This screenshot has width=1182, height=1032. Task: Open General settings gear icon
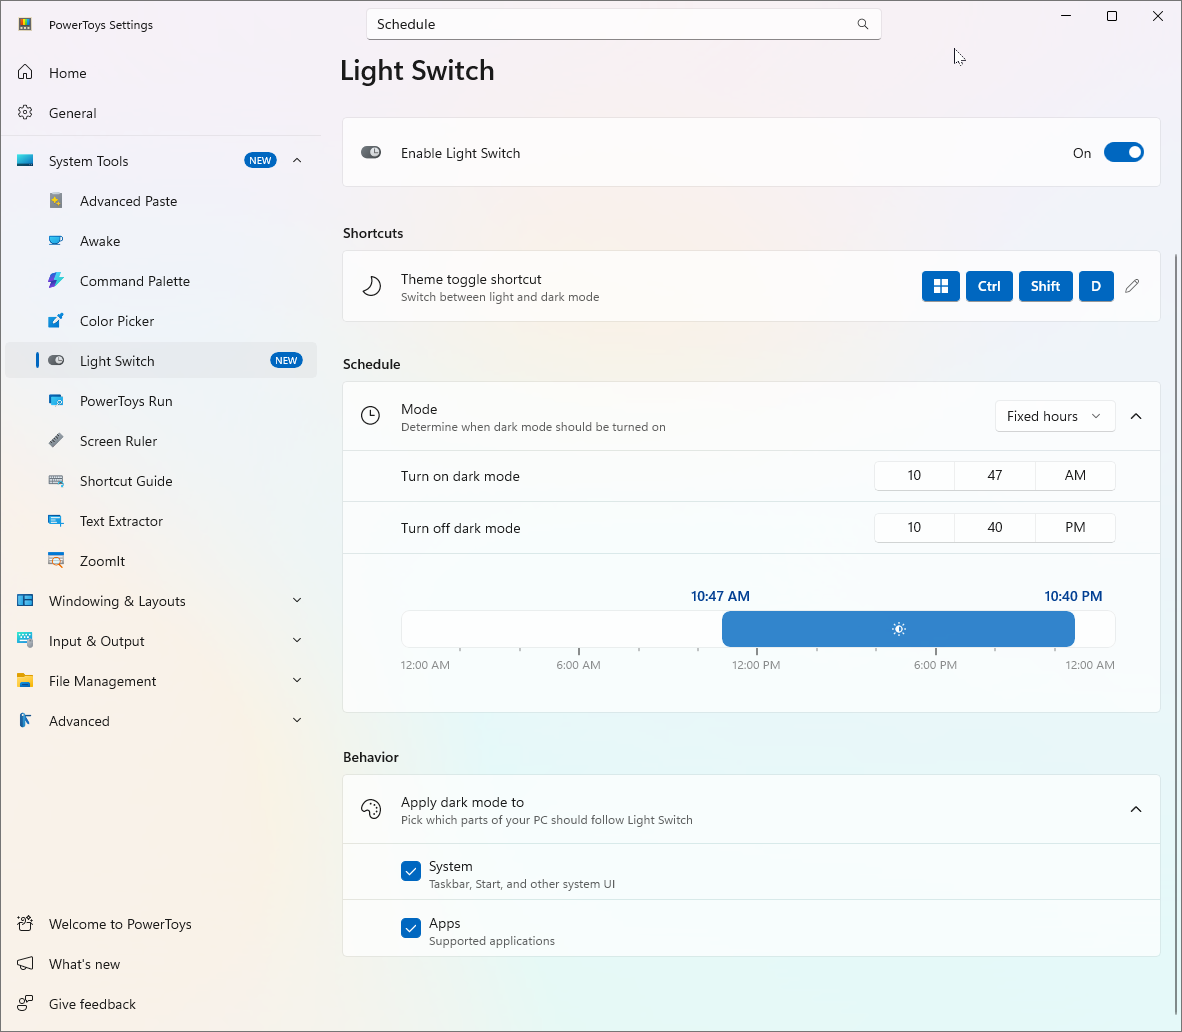click(x=25, y=113)
